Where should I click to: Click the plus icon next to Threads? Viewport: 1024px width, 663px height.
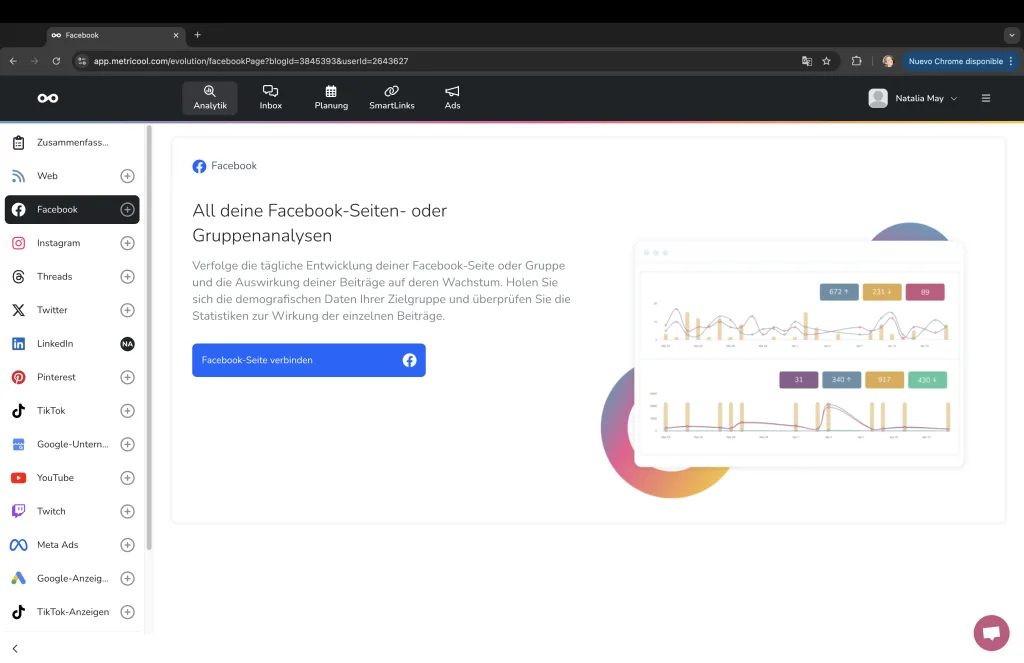pyautogui.click(x=127, y=276)
